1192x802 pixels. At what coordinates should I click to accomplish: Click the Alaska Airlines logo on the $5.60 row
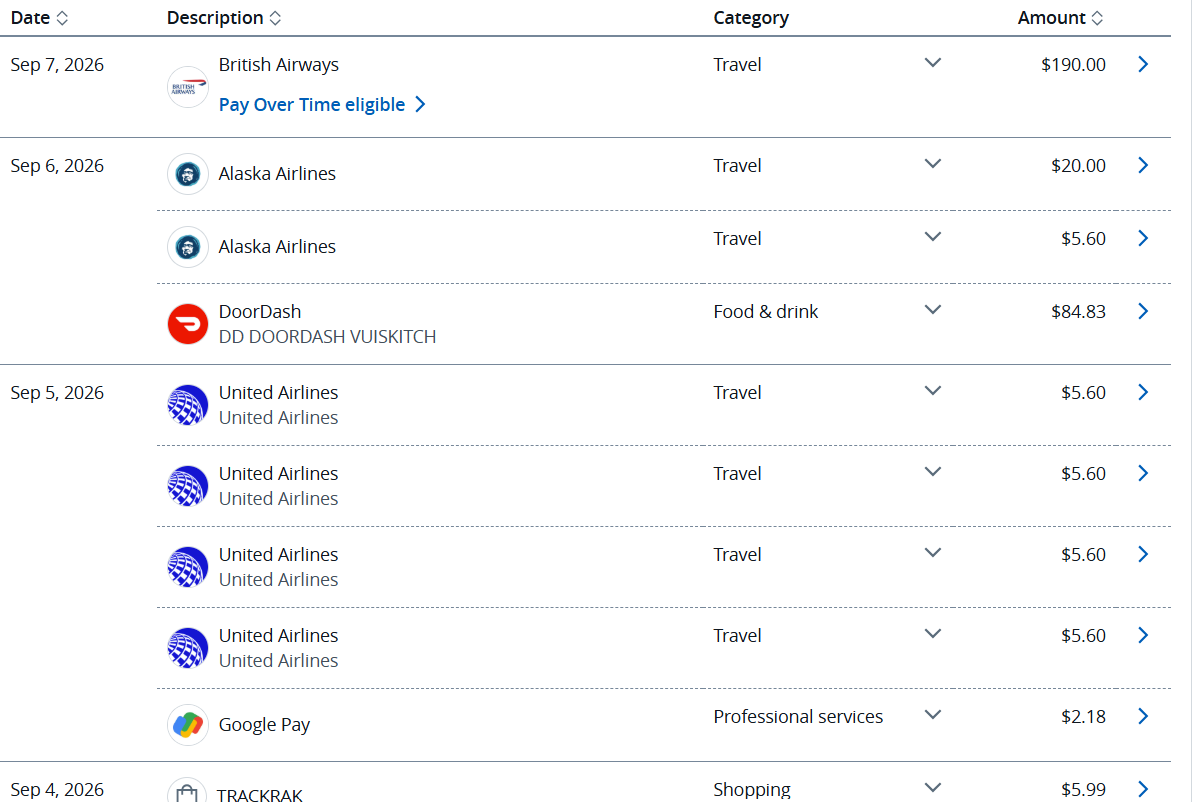[x=188, y=247]
